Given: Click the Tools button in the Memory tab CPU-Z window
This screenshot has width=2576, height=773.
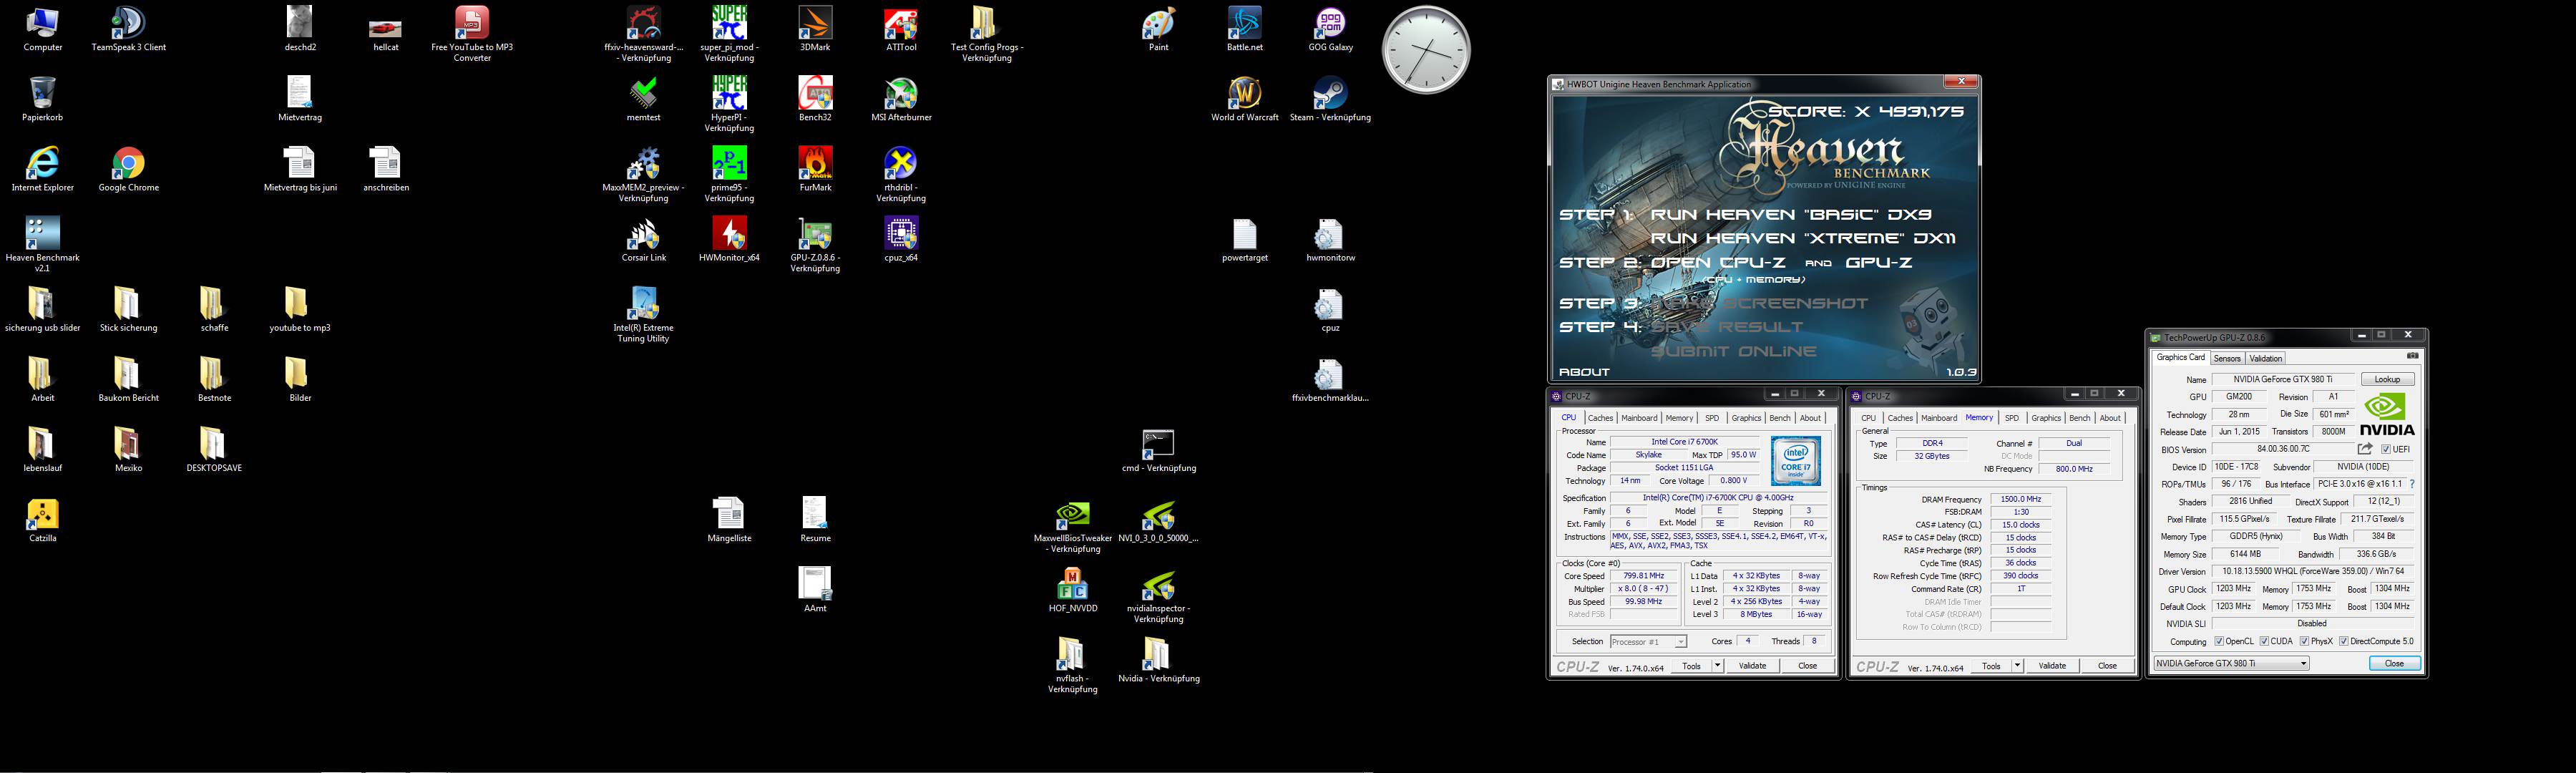Looking at the screenshot, I should [1991, 666].
